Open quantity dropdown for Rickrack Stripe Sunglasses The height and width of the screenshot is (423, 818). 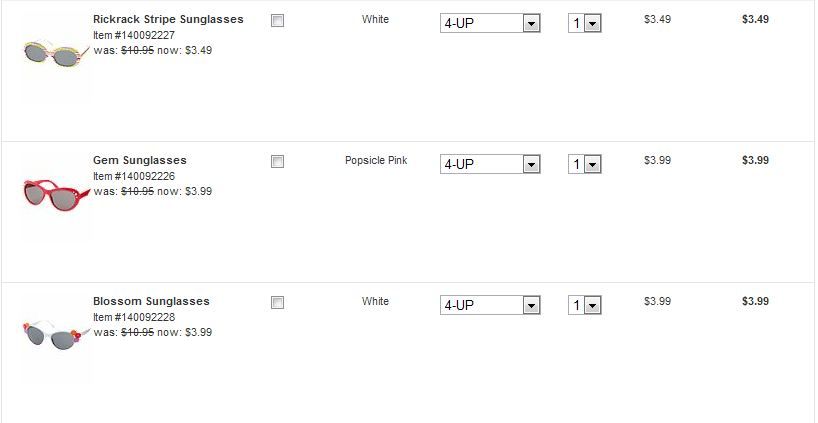(x=584, y=23)
